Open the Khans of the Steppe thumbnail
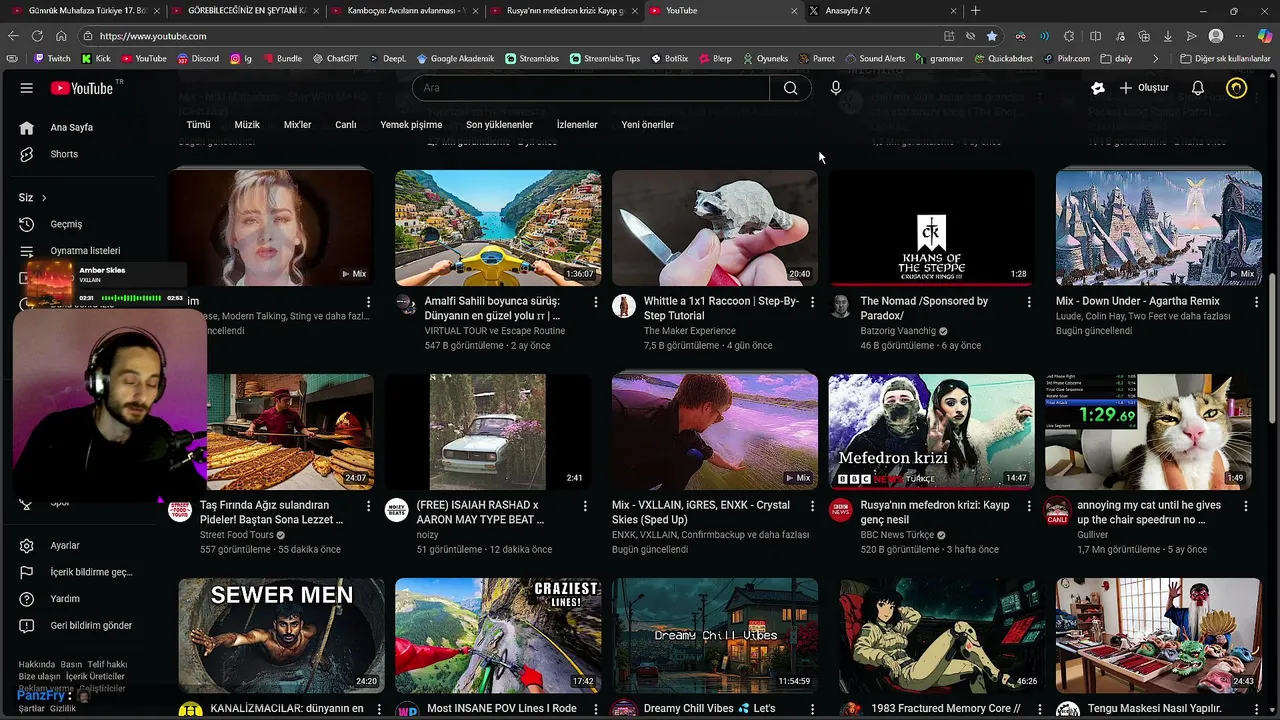The height and width of the screenshot is (720, 1280). [931, 228]
